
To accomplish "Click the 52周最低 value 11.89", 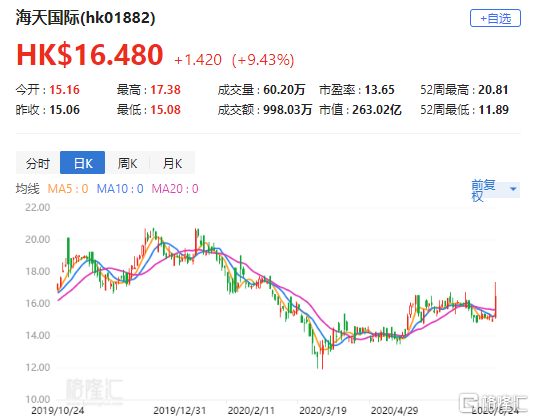I will pyautogui.click(x=493, y=110).
